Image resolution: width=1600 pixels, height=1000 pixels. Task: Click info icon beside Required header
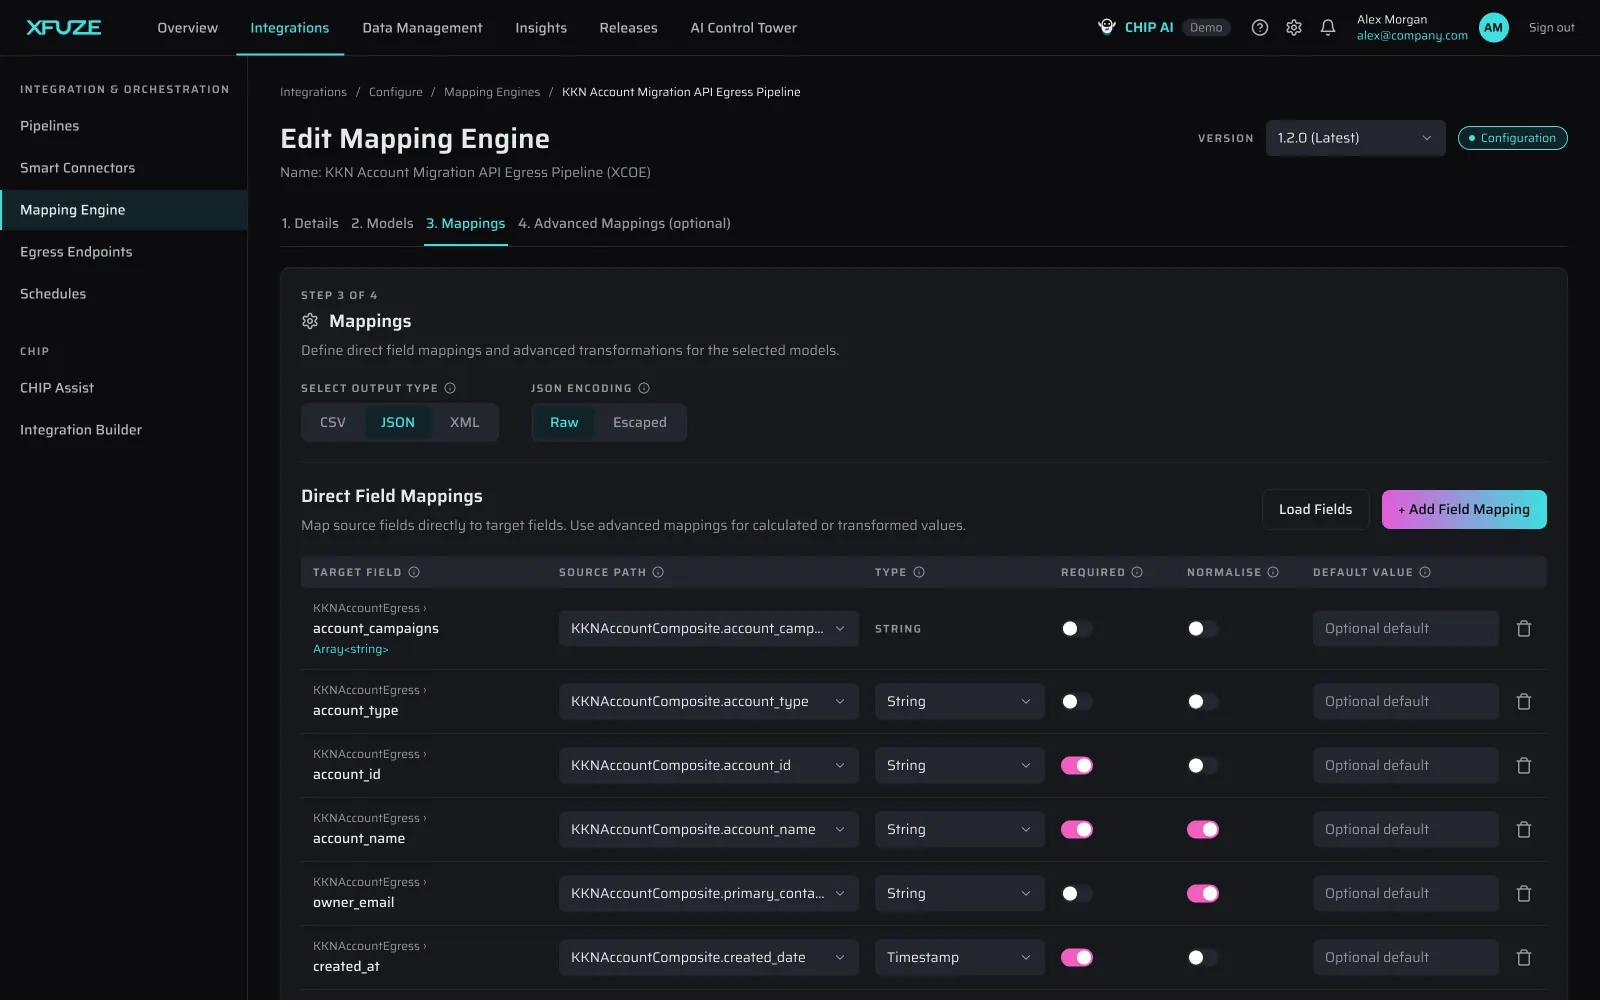(x=1137, y=572)
